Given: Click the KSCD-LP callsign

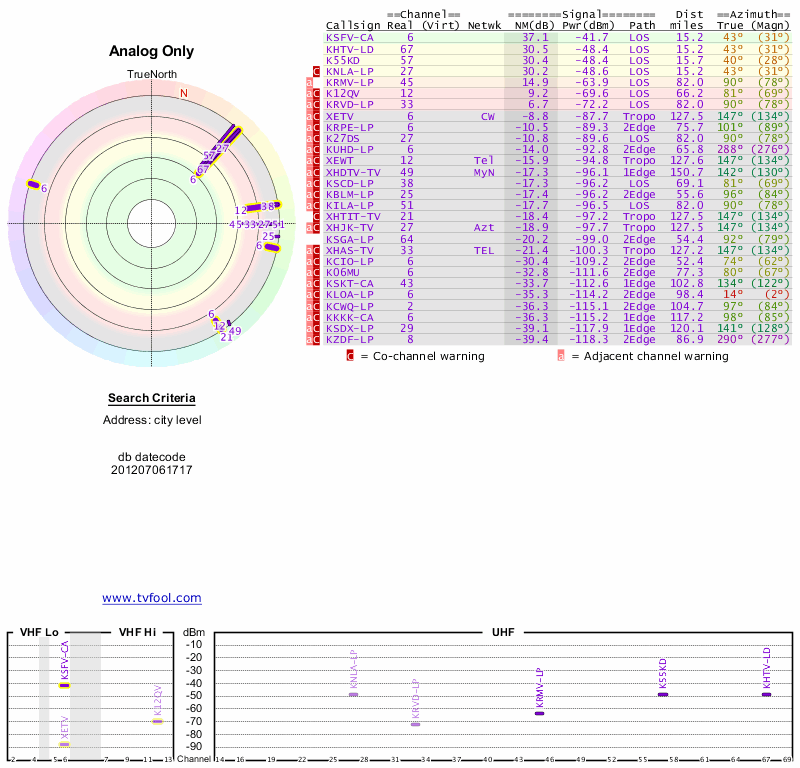Looking at the screenshot, I should click(x=349, y=184).
